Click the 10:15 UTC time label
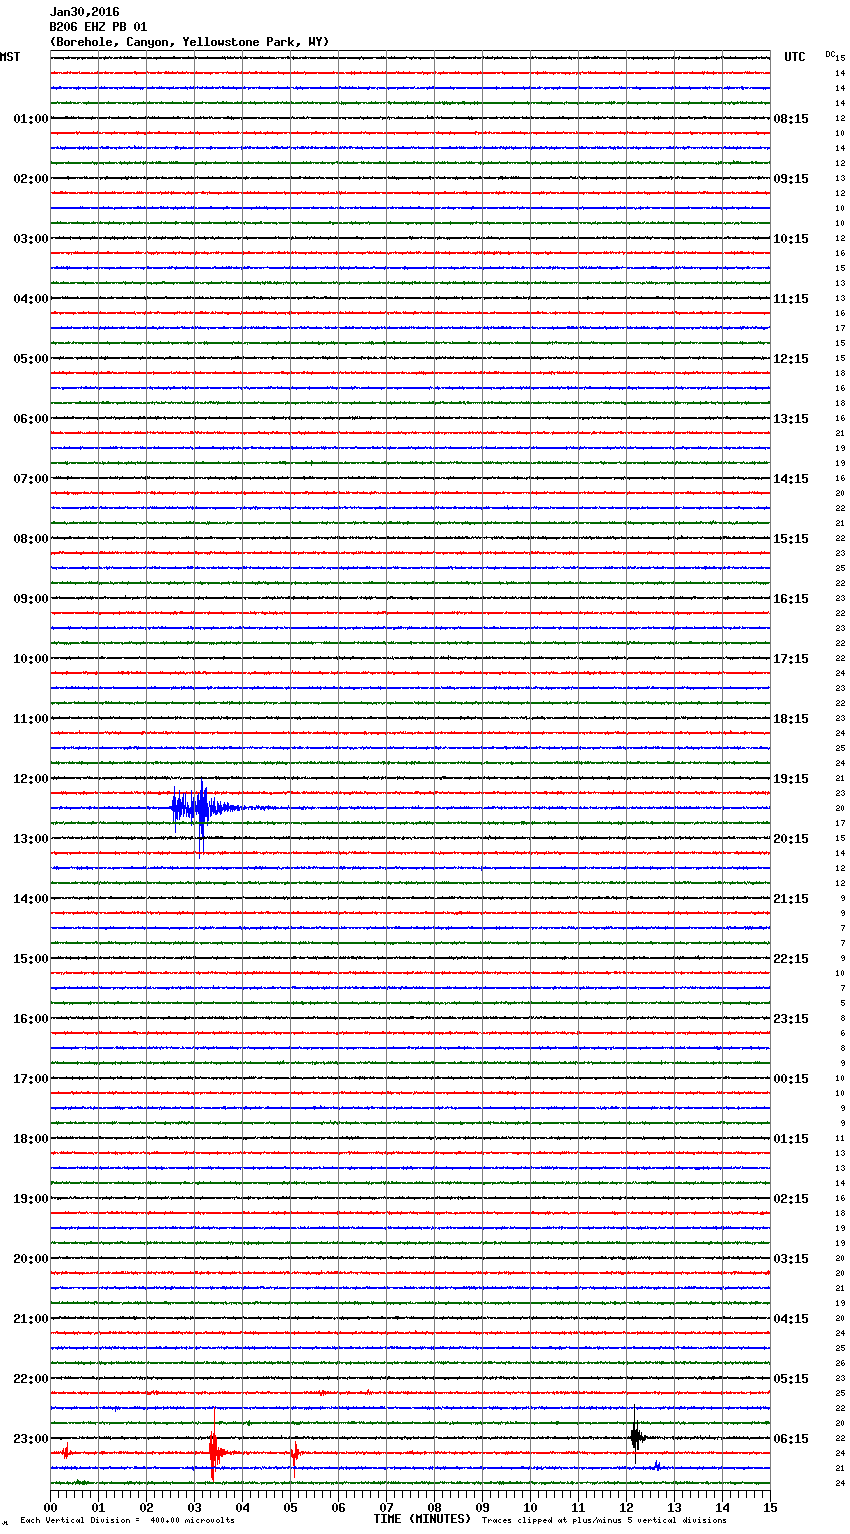This screenshot has height=1534, width=850. pos(791,239)
